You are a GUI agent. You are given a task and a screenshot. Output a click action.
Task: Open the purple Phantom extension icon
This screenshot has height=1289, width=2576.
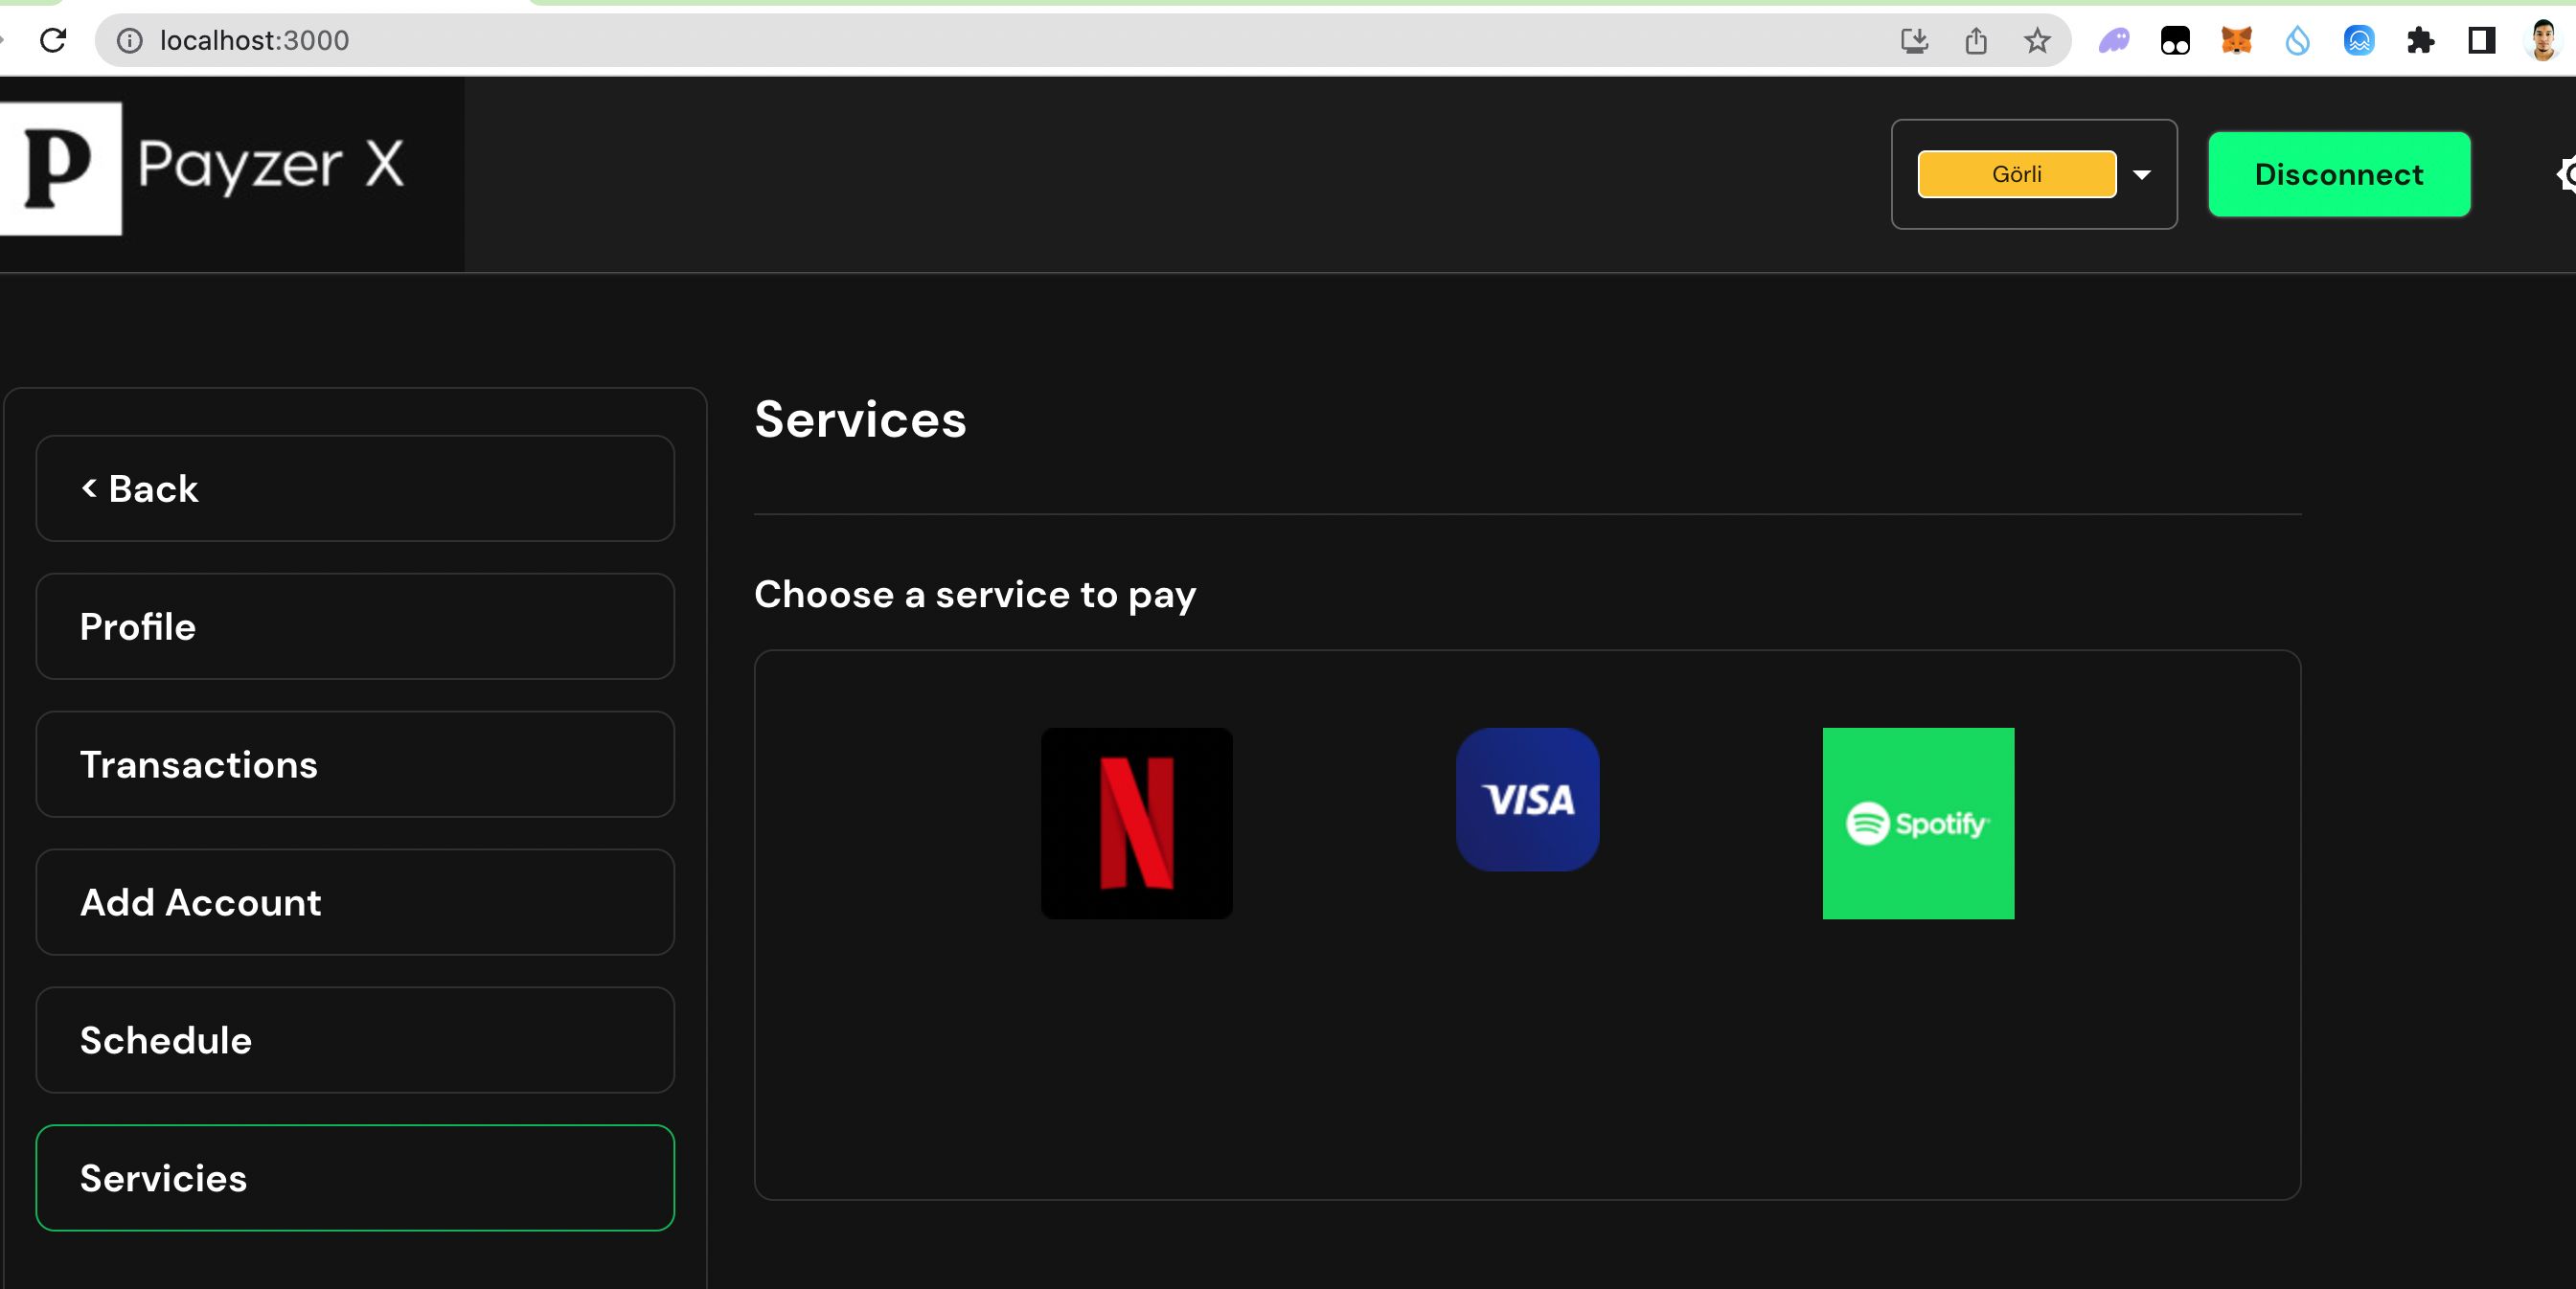tap(2113, 40)
